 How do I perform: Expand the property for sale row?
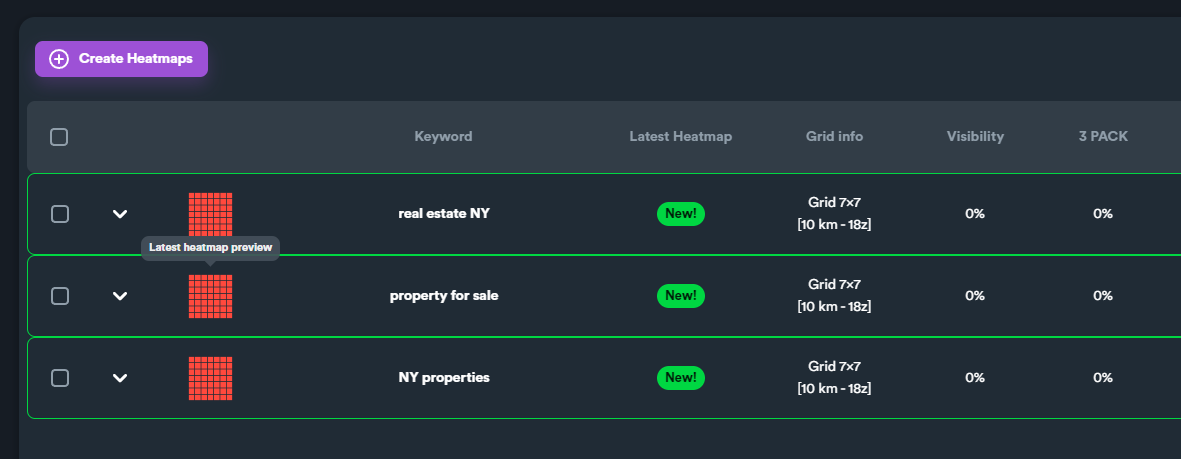tap(120, 296)
